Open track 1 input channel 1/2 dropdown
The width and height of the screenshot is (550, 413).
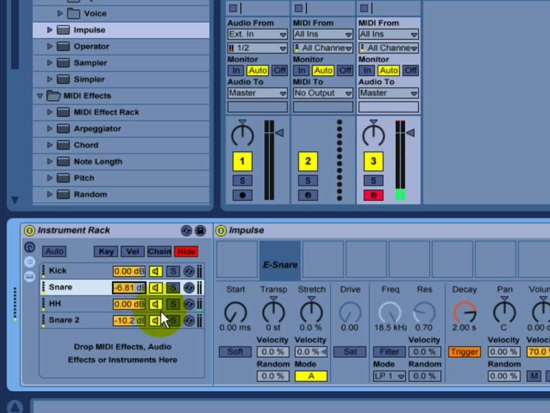pyautogui.click(x=257, y=48)
